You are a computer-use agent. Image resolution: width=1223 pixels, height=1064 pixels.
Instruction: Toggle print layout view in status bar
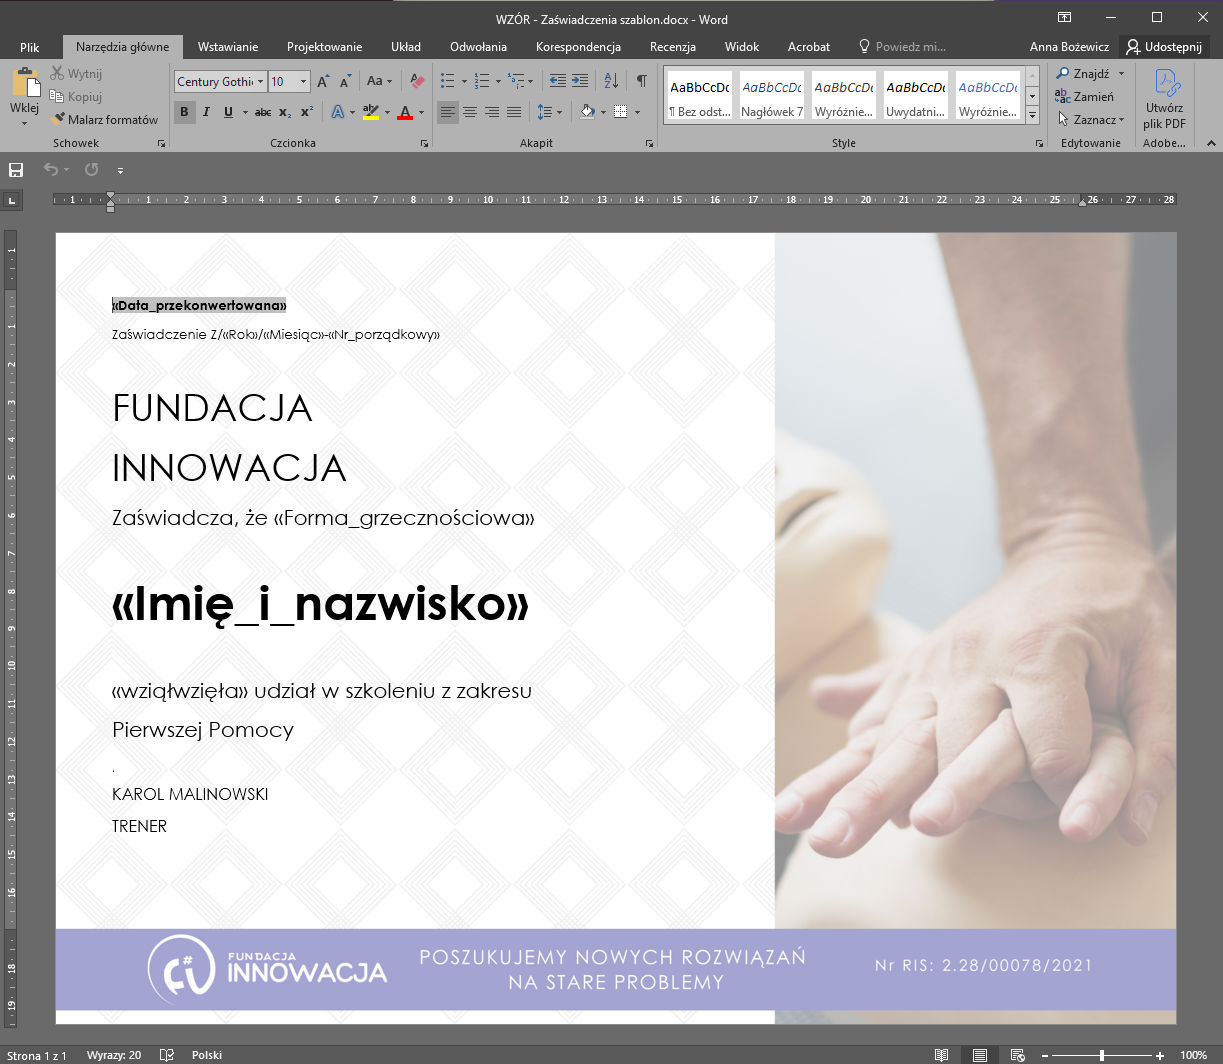tap(979, 1055)
